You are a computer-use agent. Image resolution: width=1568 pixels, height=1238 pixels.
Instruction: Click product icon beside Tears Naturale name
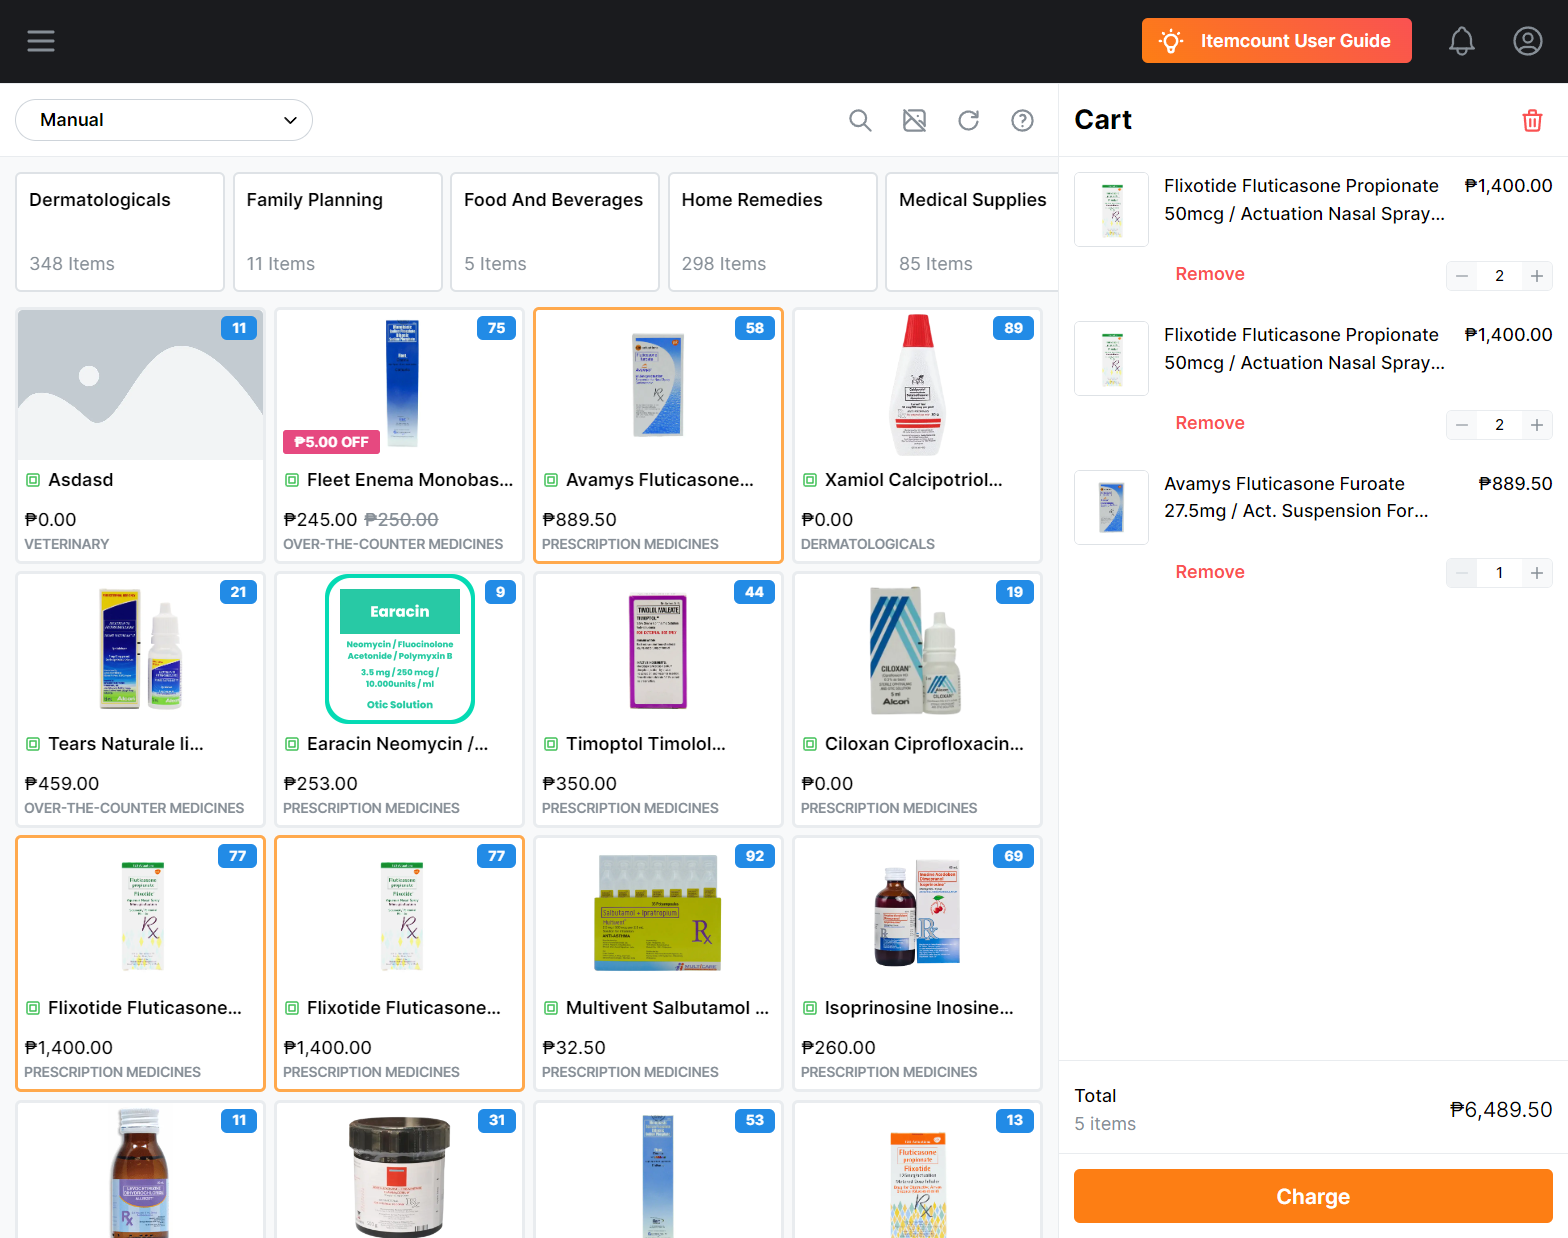coord(33,744)
